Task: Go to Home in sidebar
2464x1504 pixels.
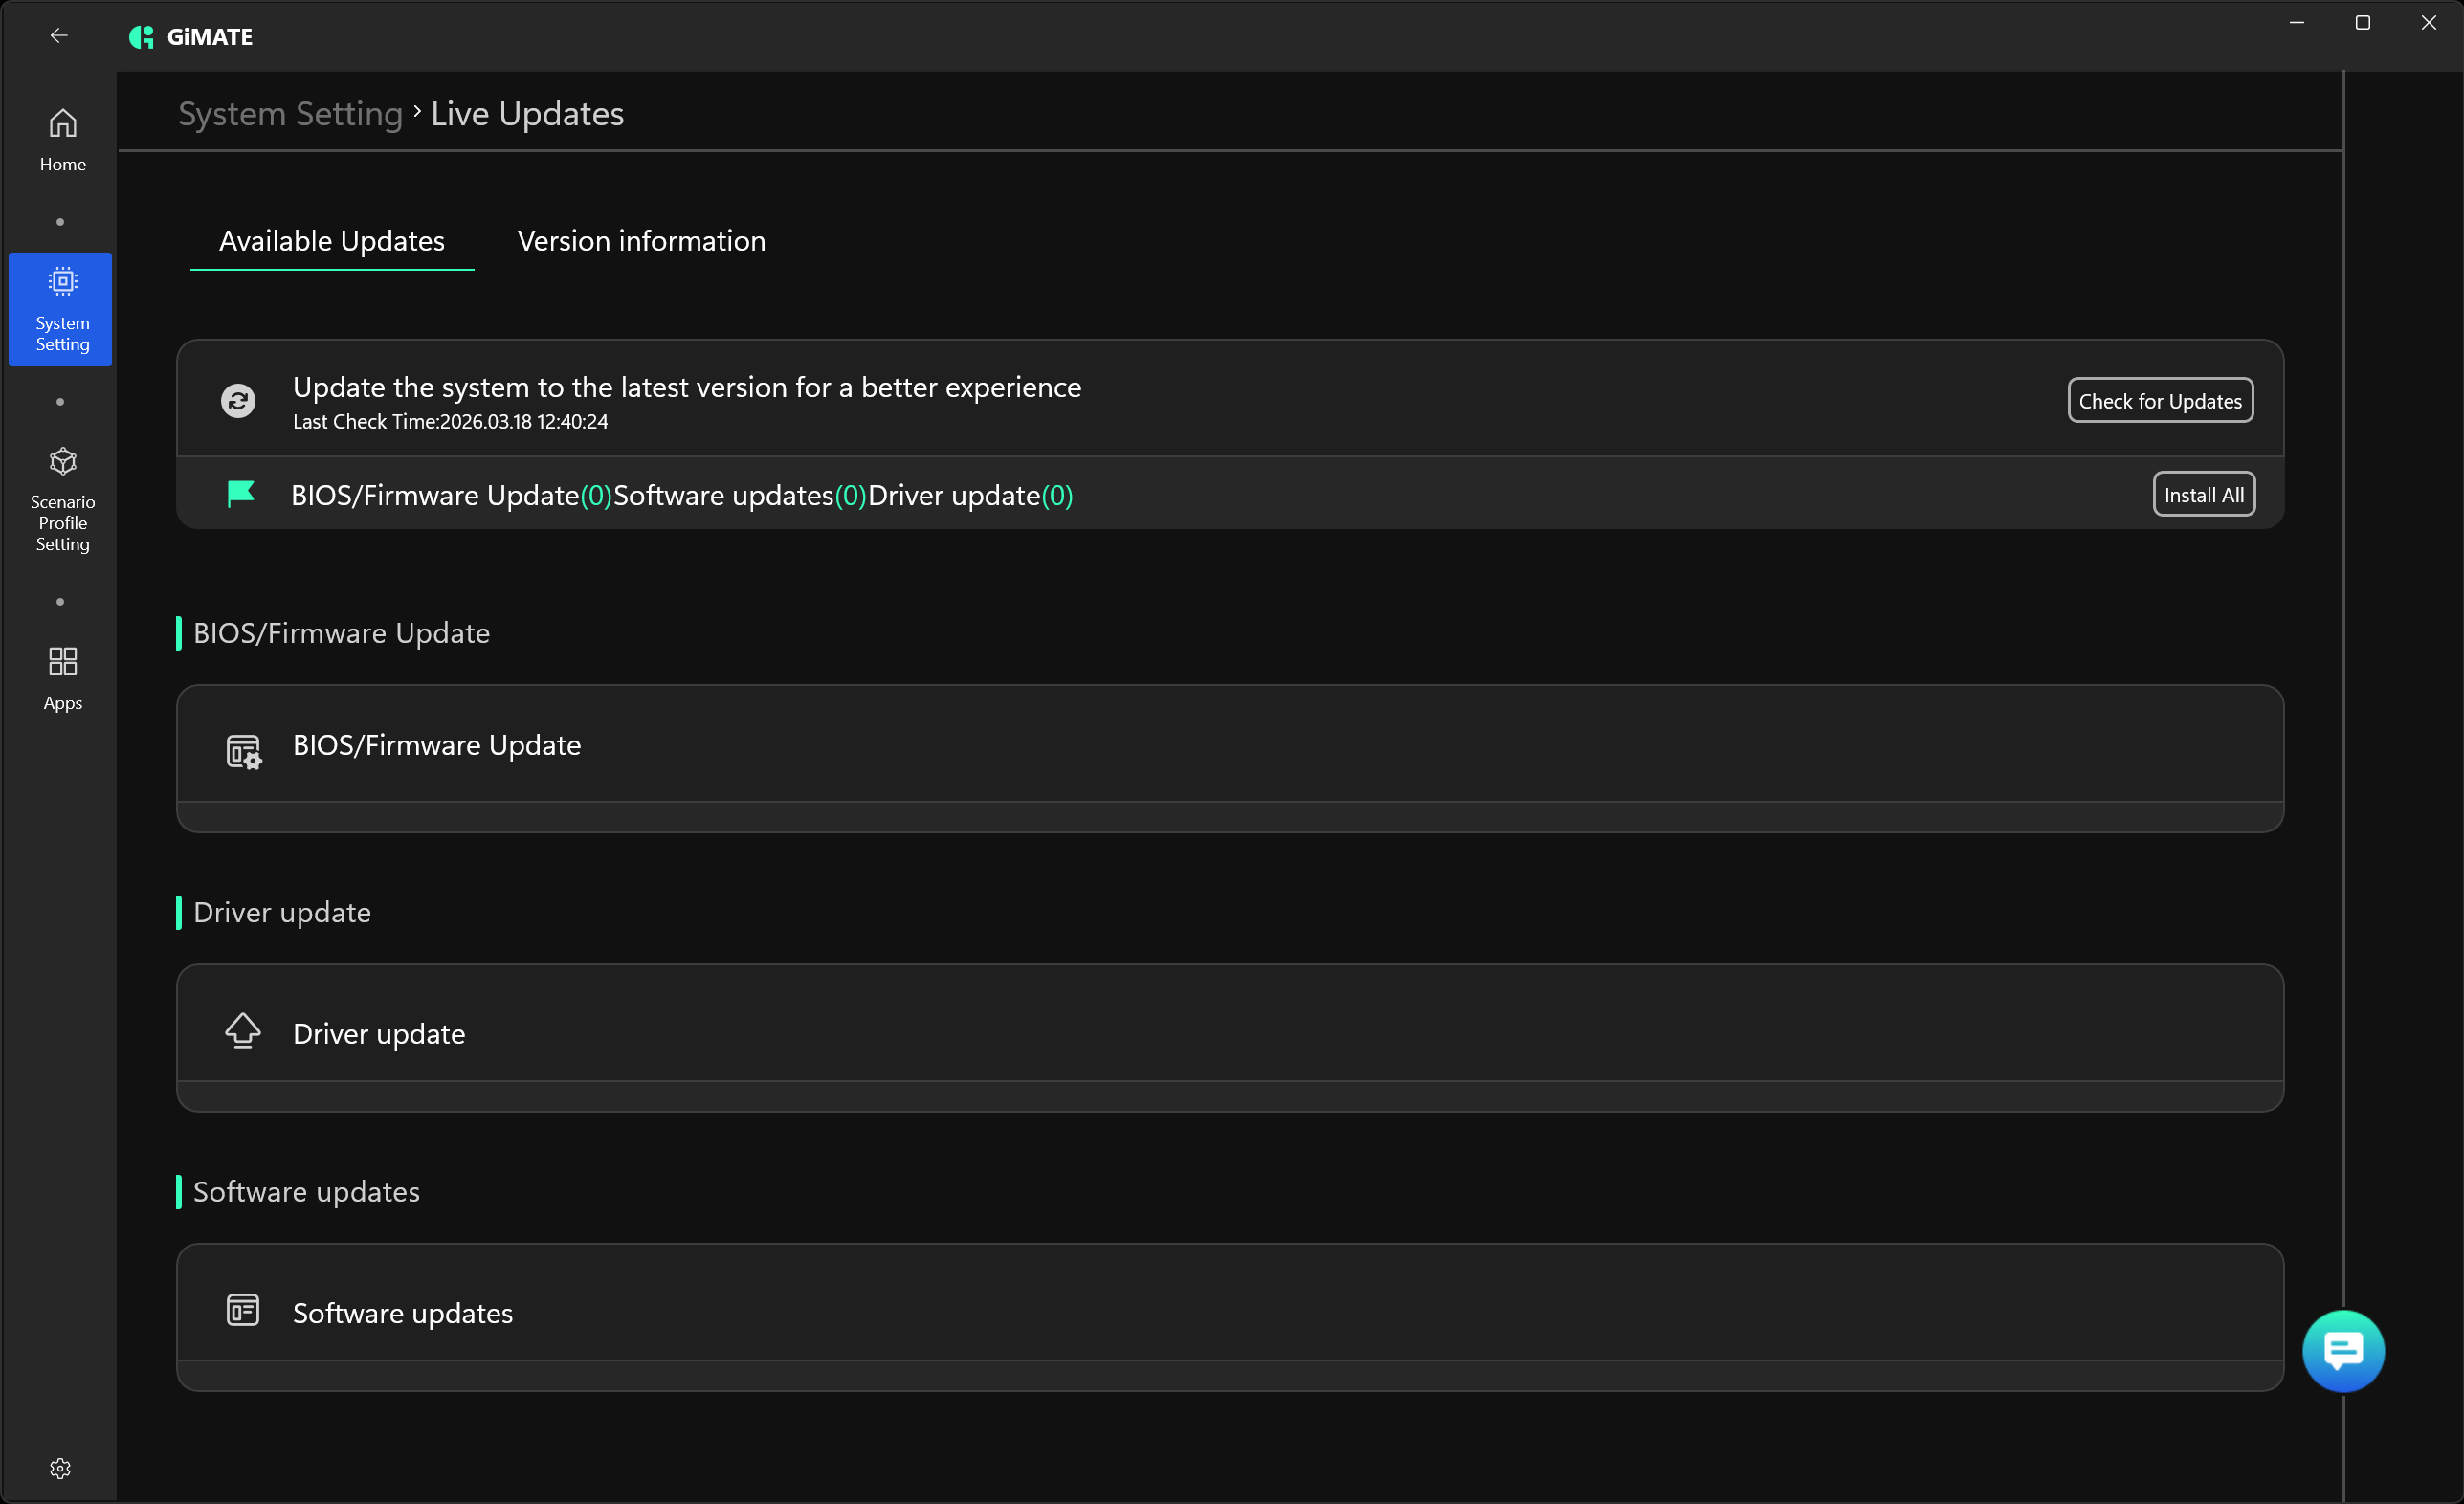Action: pos(62,139)
